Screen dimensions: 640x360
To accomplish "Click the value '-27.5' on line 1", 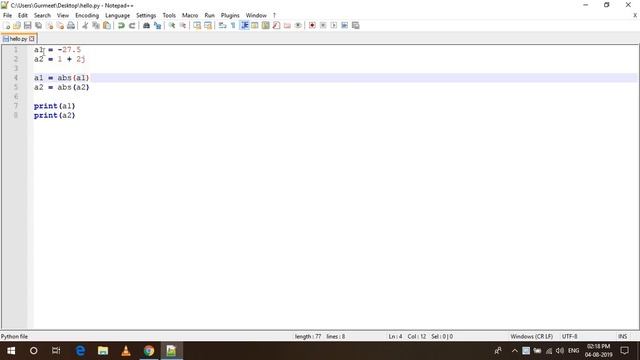I will tap(69, 49).
